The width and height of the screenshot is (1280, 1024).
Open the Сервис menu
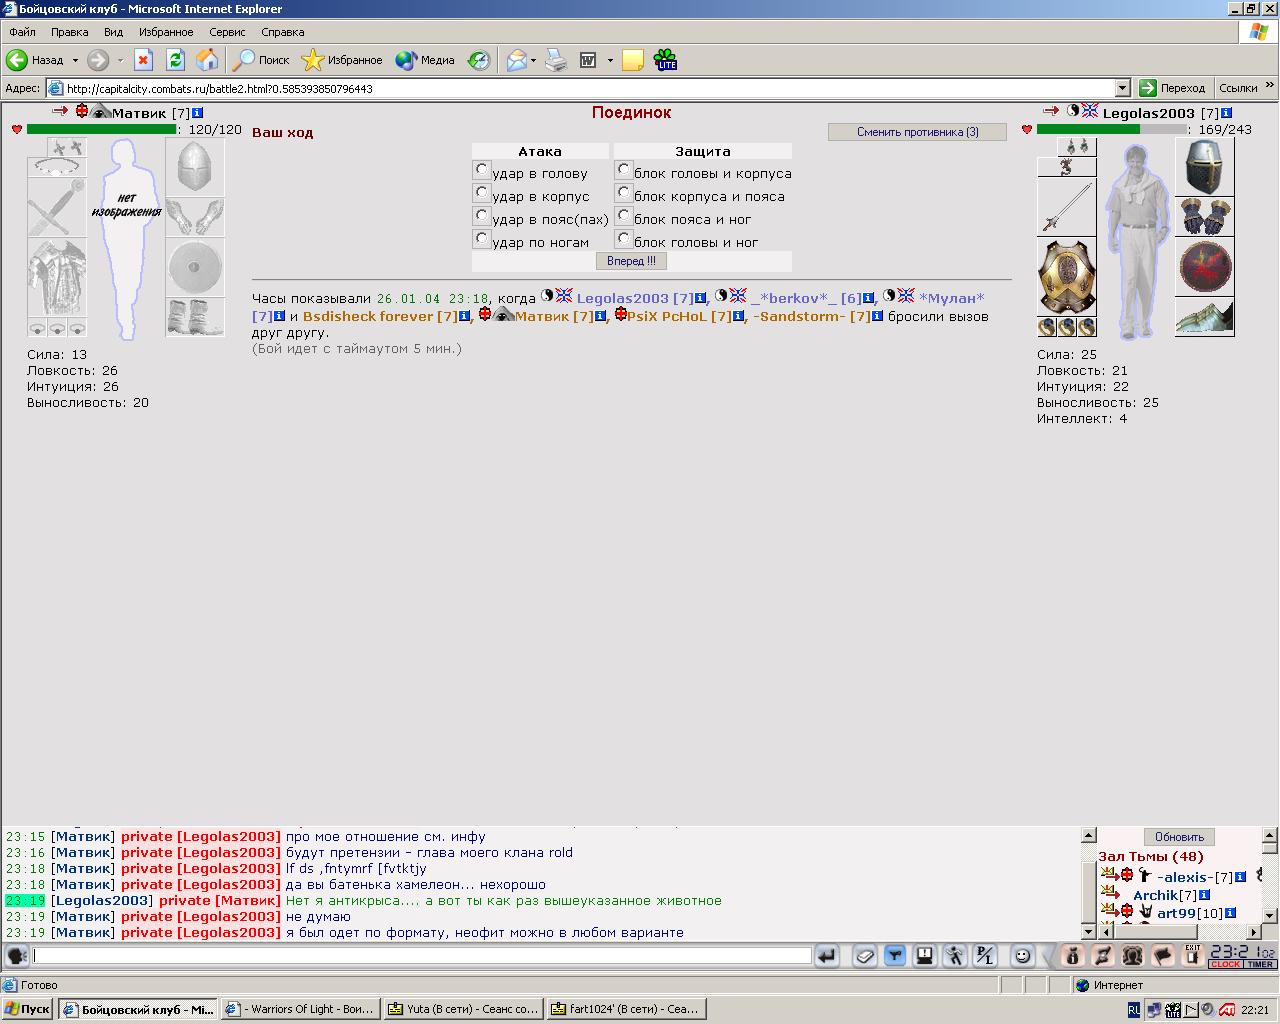pos(228,32)
